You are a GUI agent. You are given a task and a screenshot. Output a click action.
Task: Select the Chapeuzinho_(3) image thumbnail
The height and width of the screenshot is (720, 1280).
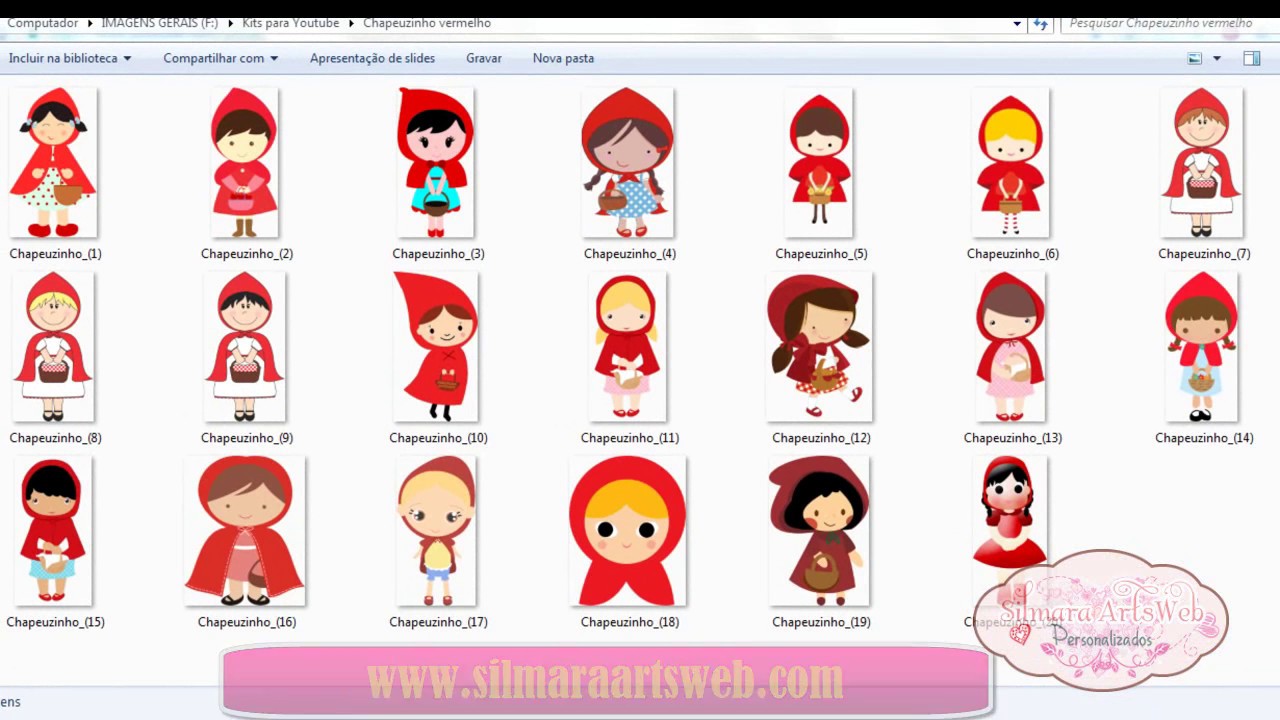click(435, 163)
